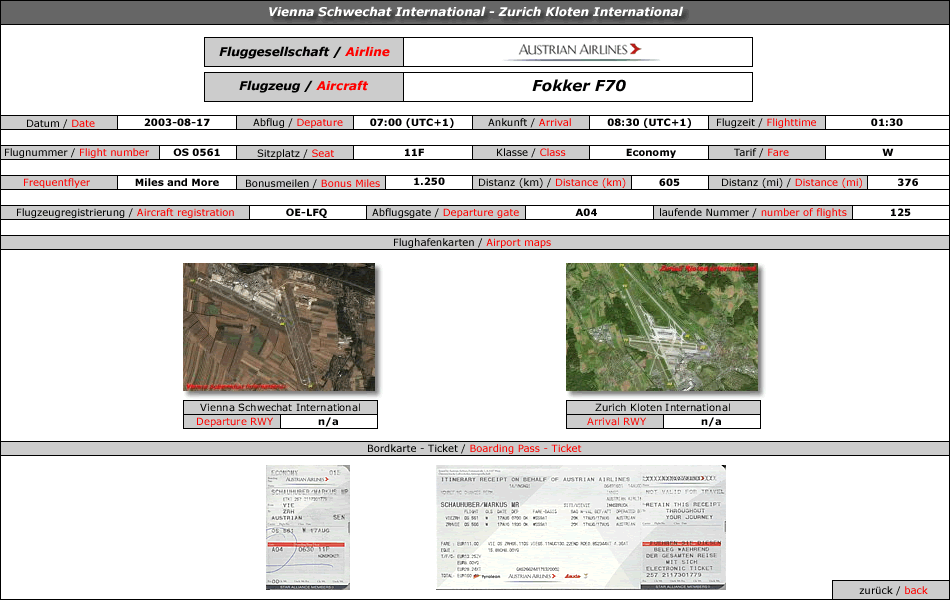
Task: Click the Fokker F70 aircraft name
Action: [578, 86]
